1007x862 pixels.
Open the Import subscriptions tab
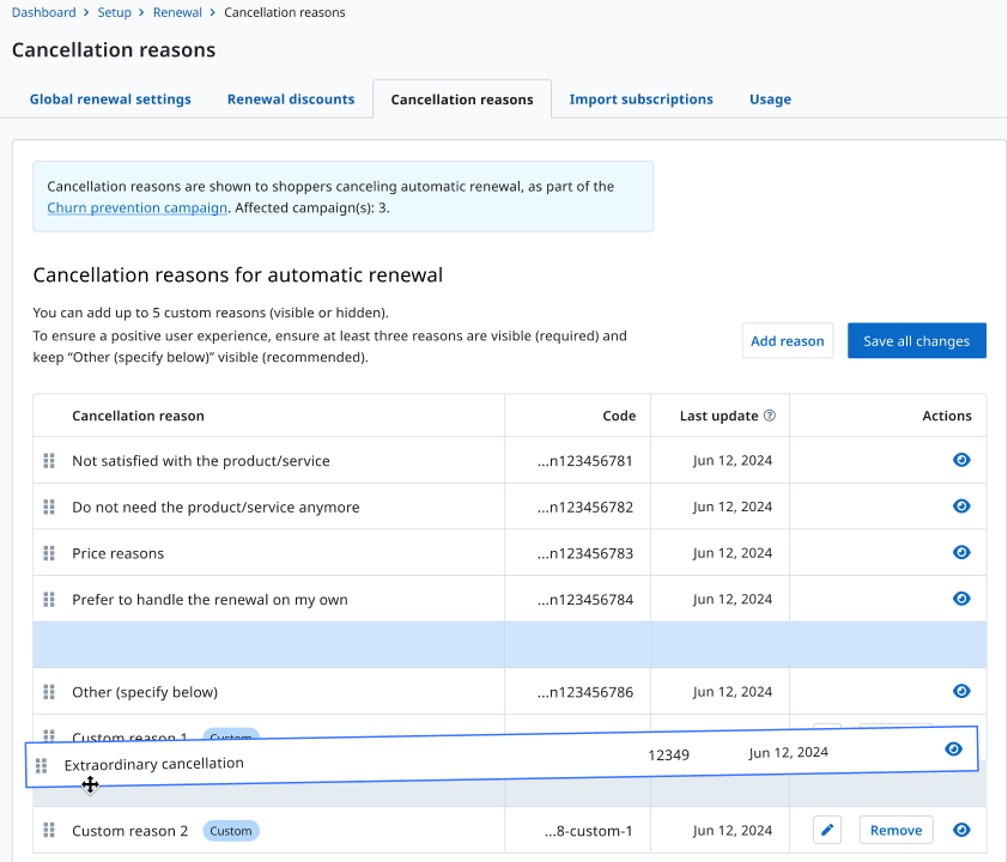641,99
